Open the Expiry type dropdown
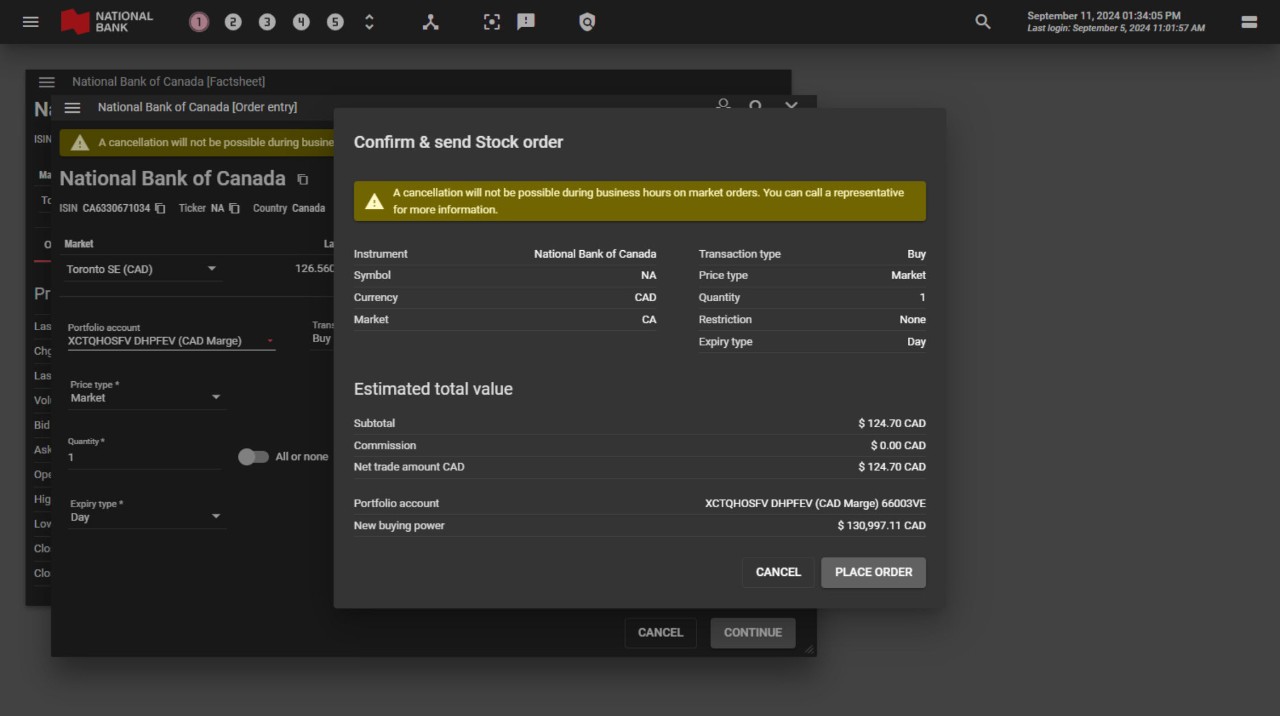 [x=146, y=517]
